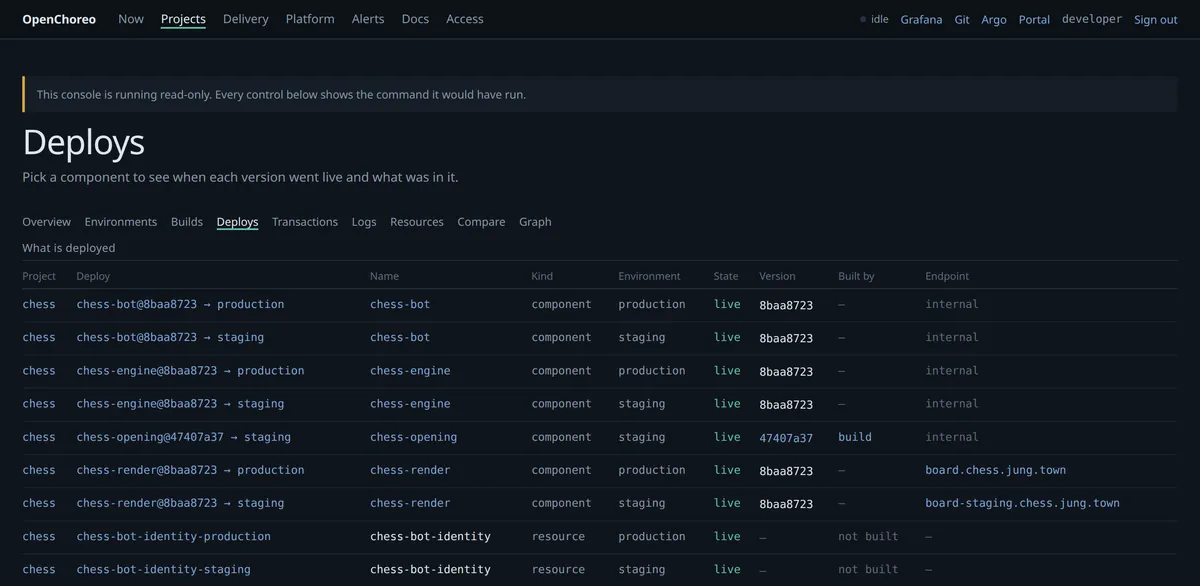Click chess-engine name in the staging row
The width and height of the screenshot is (1200, 586).
(x=410, y=404)
